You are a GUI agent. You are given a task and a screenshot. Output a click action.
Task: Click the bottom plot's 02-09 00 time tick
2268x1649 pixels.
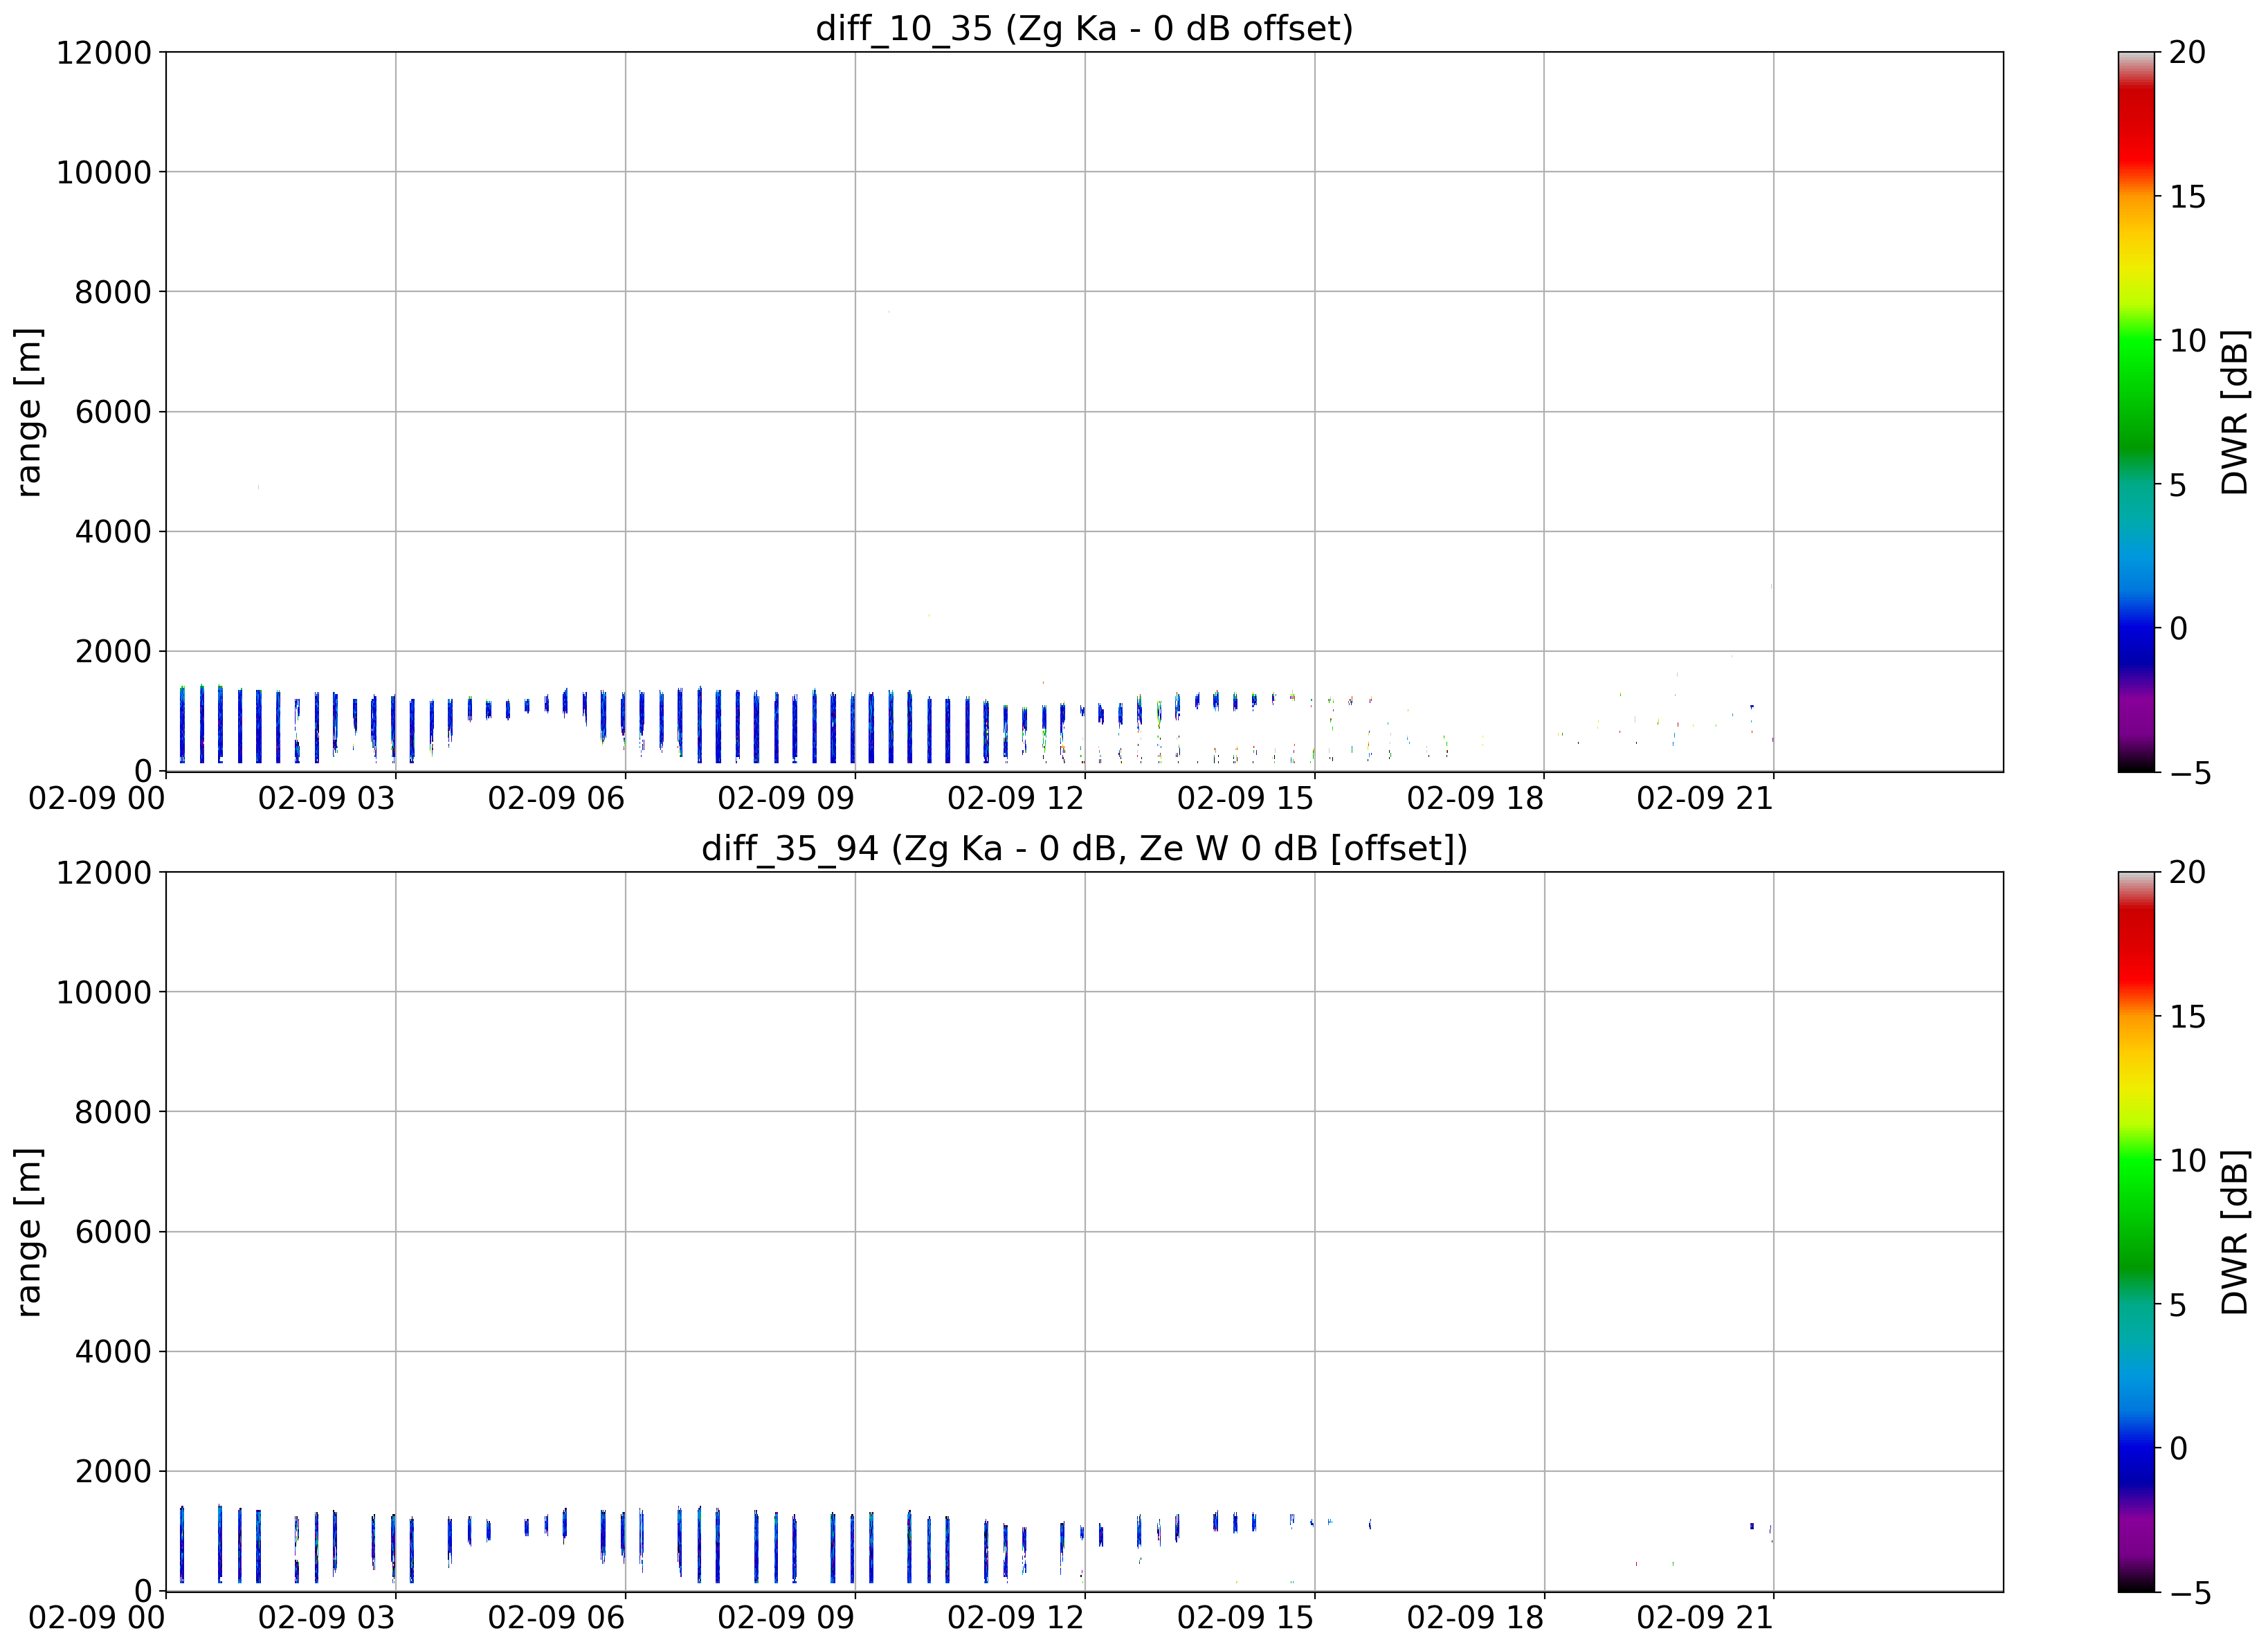click(97, 1618)
